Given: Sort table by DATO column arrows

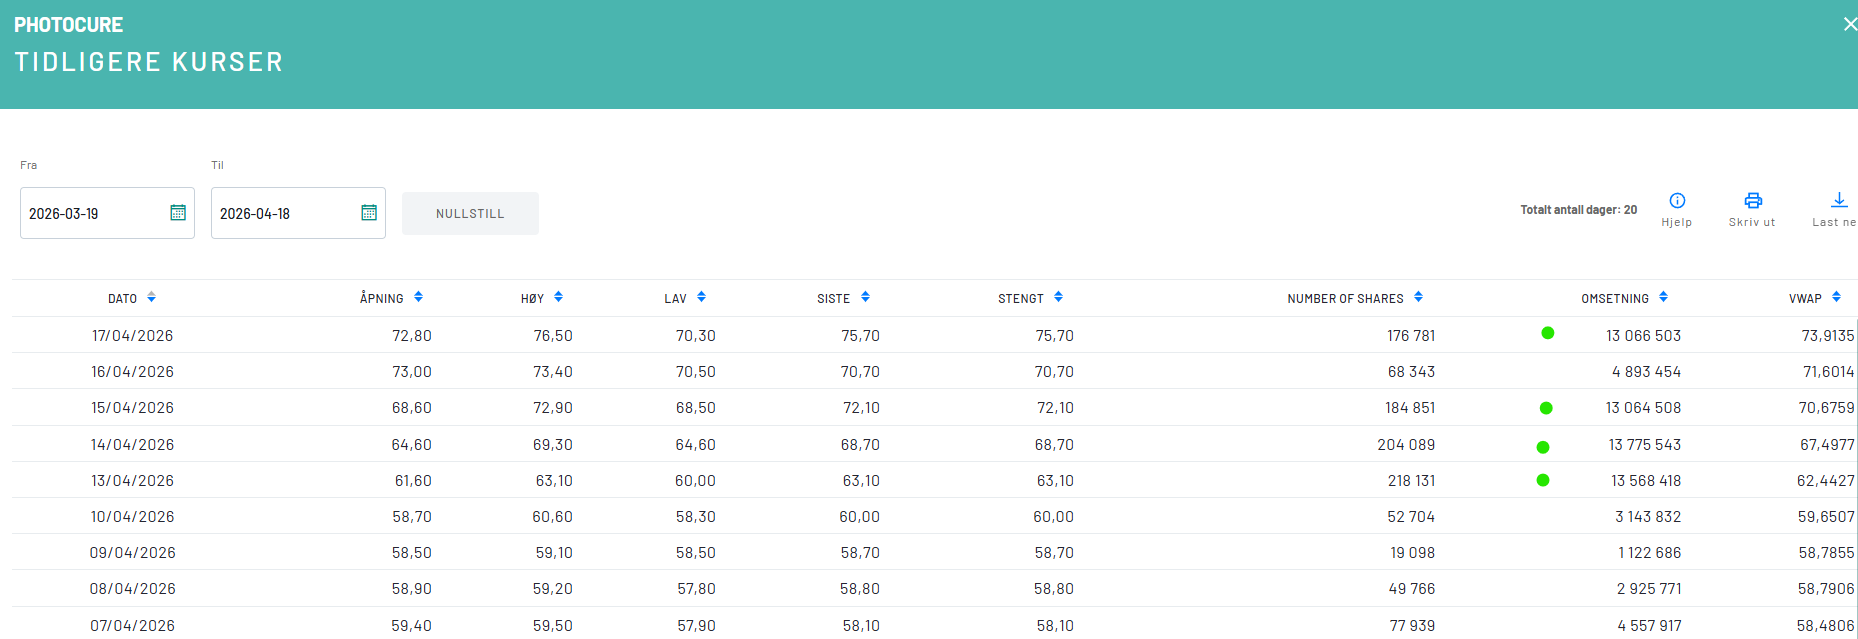Looking at the screenshot, I should (x=151, y=297).
